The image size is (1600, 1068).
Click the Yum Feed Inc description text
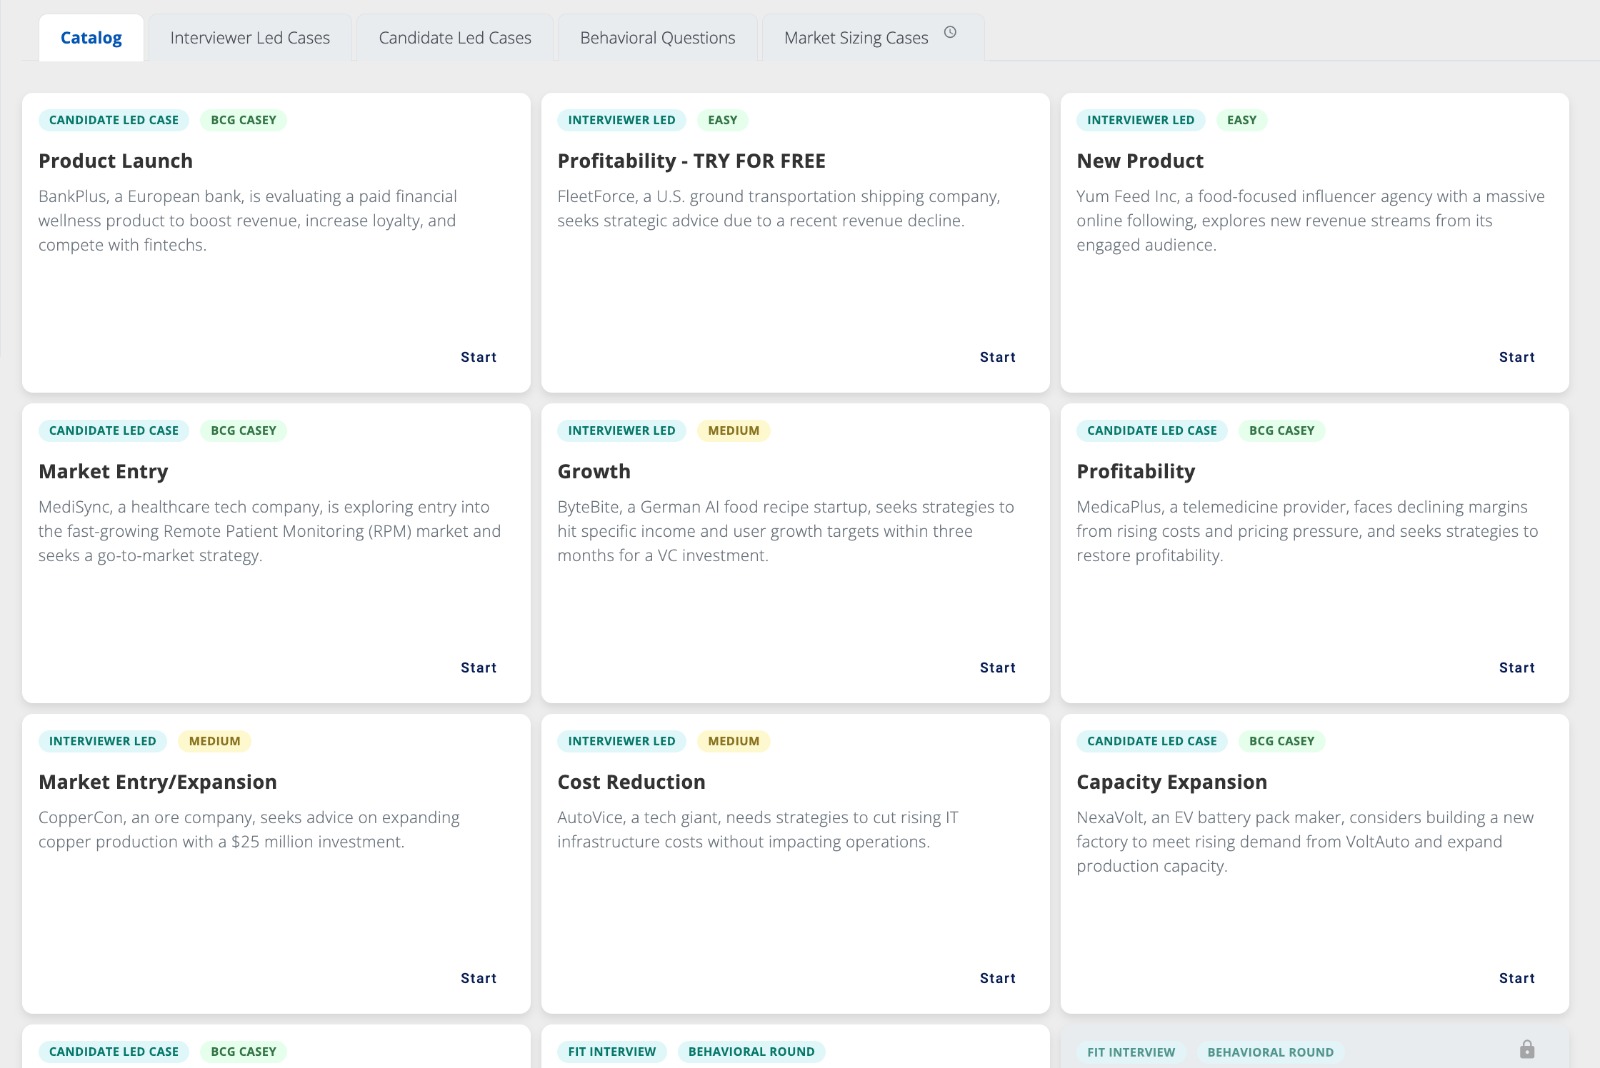1310,221
